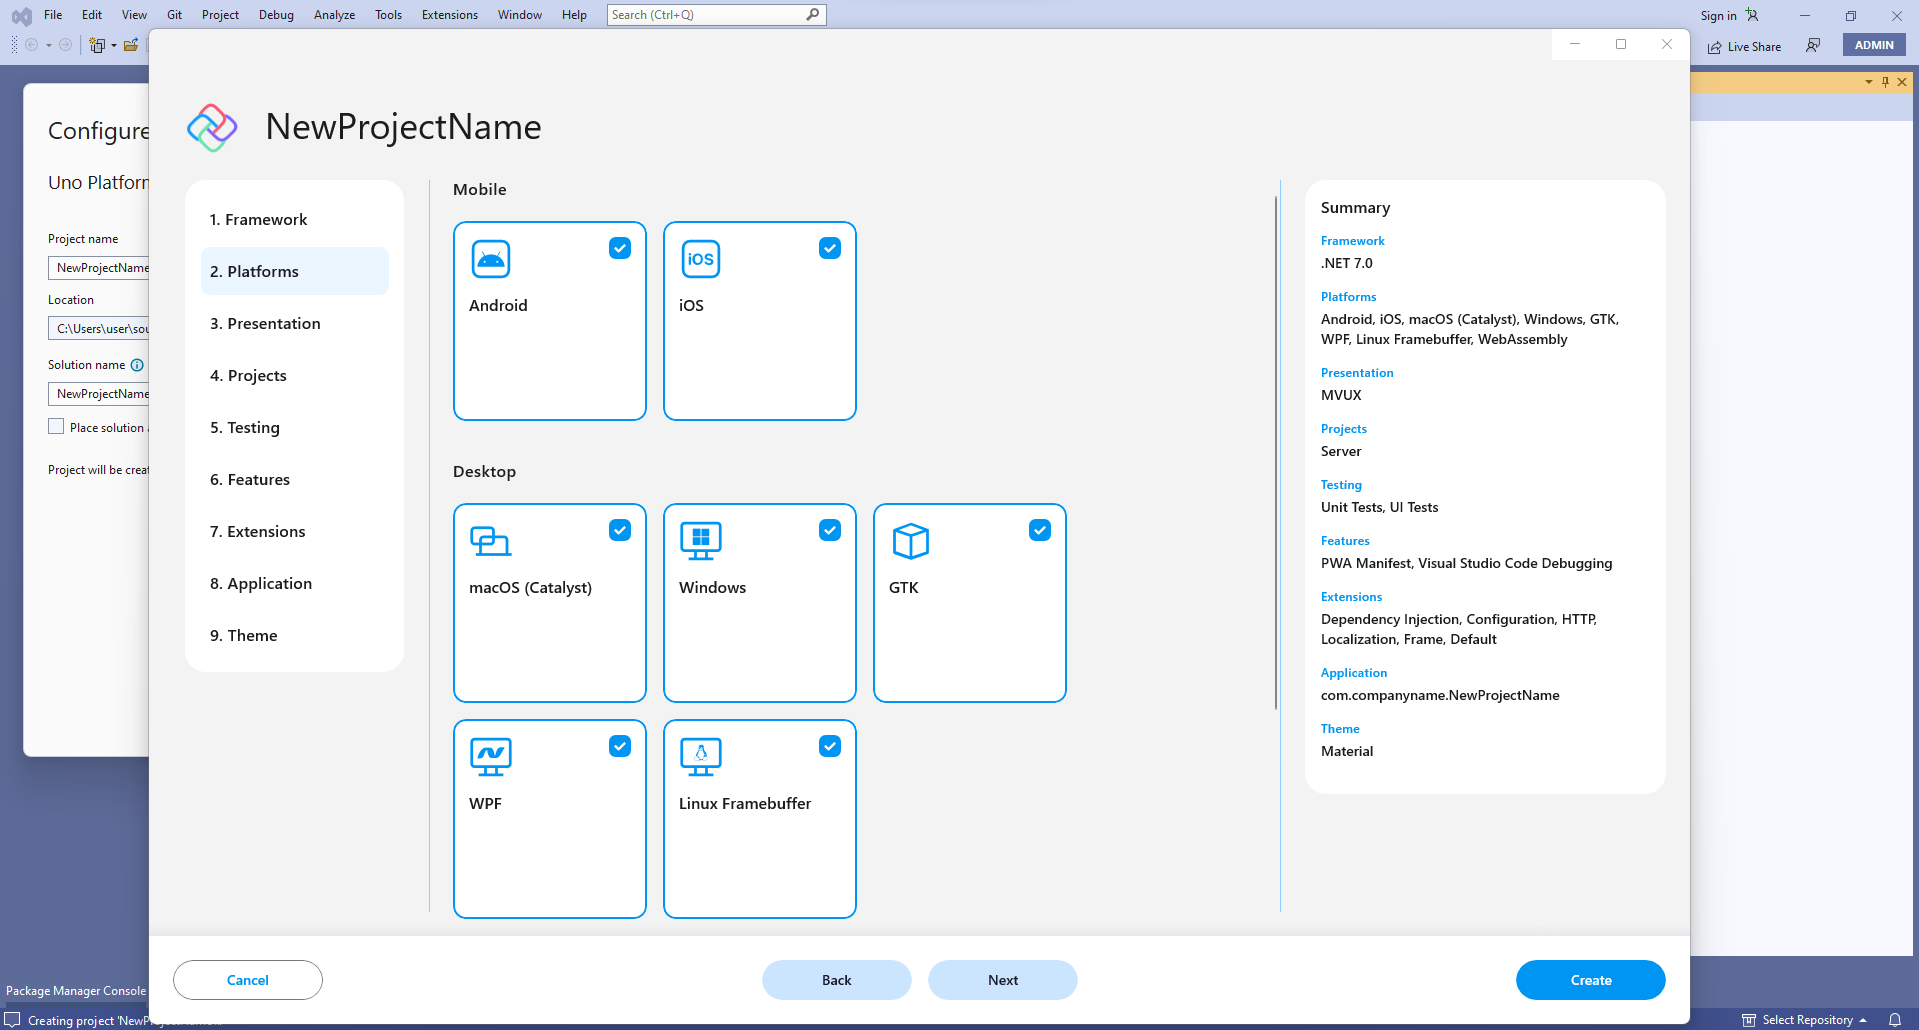
Task: Uncheck the Android platform checkbox
Action: click(x=620, y=248)
